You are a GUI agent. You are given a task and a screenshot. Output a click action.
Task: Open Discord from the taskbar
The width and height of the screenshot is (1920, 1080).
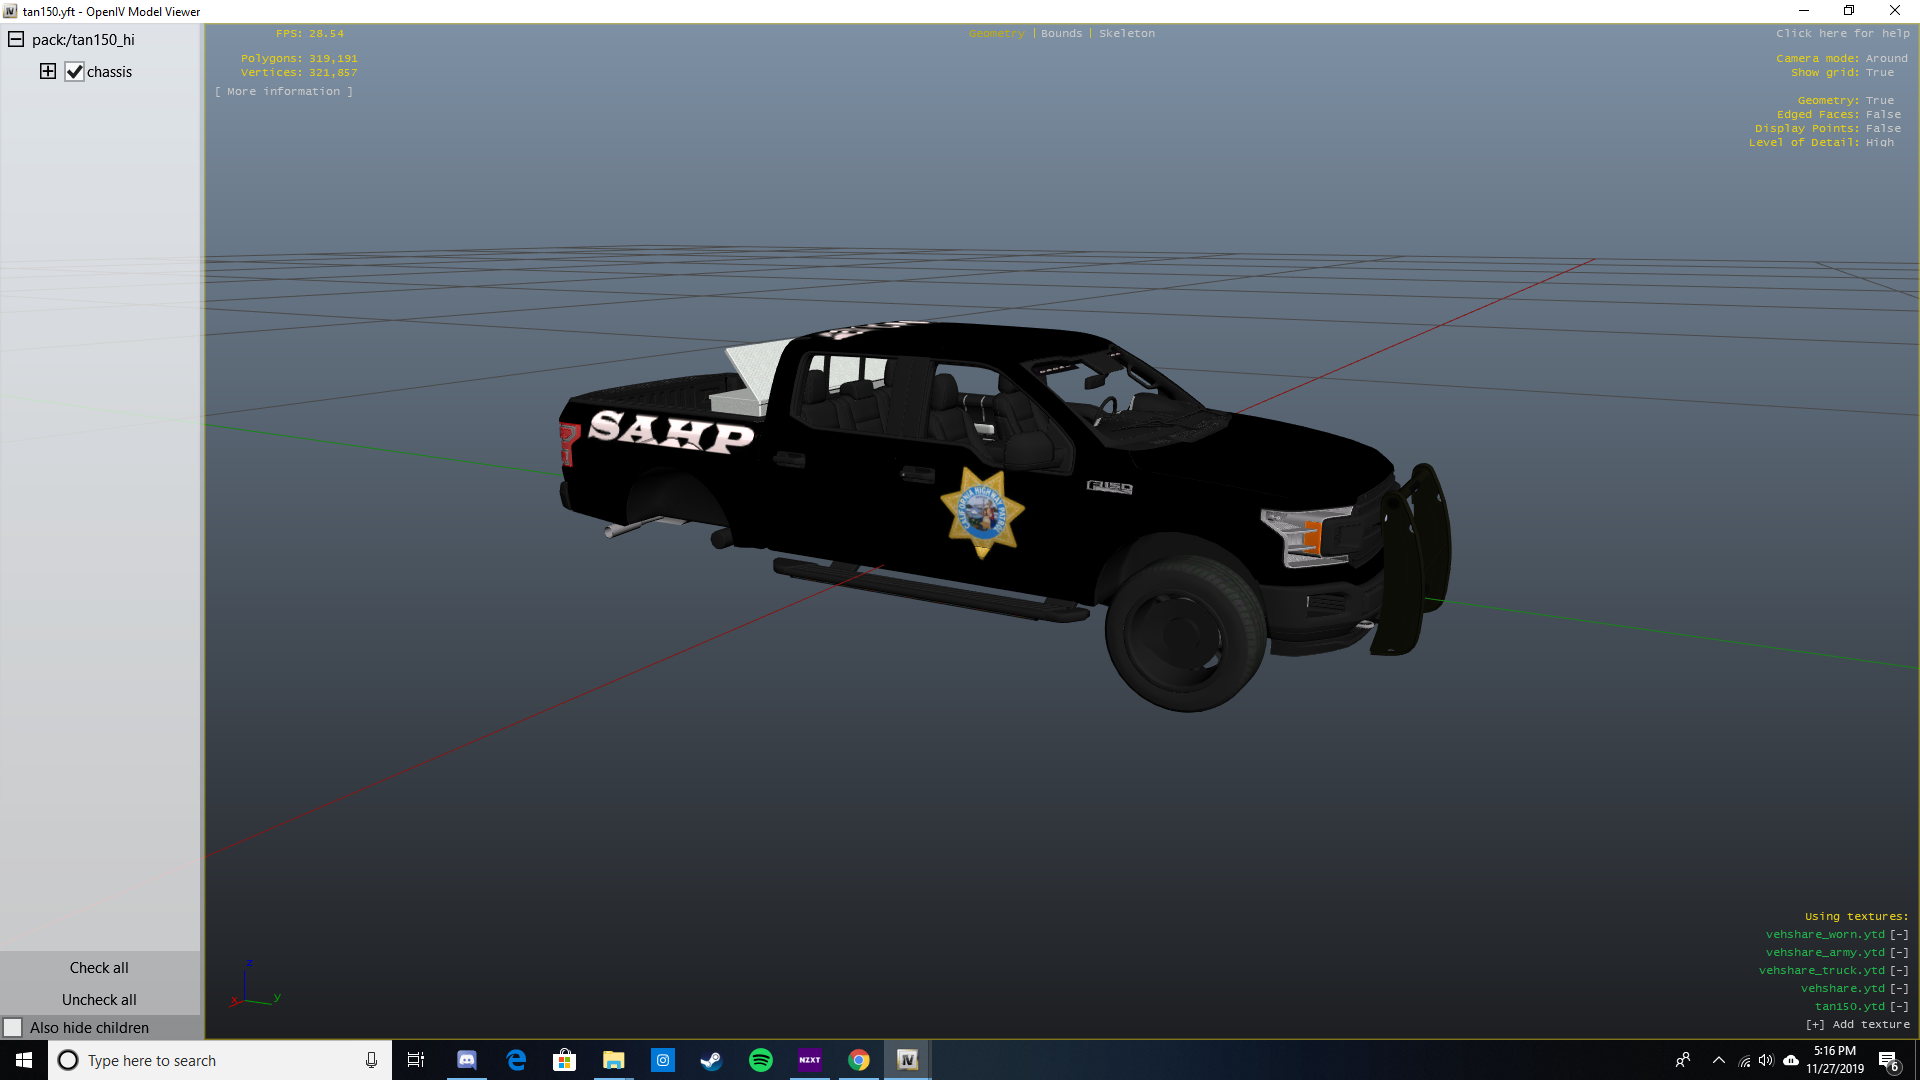pos(467,1060)
